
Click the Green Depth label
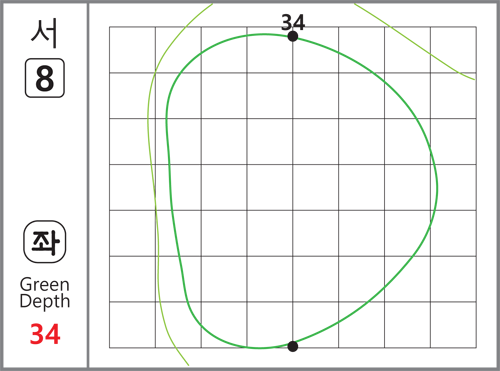[45, 293]
